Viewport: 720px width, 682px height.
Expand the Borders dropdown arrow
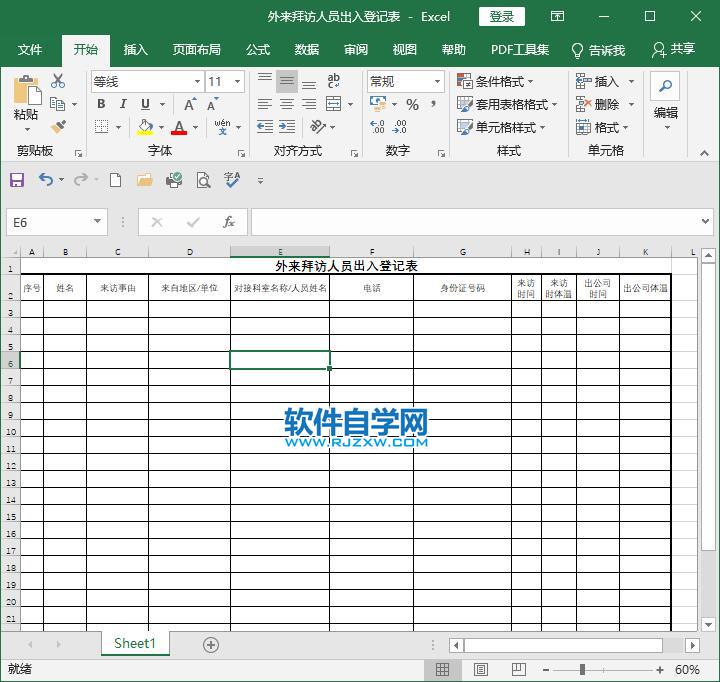[x=118, y=127]
